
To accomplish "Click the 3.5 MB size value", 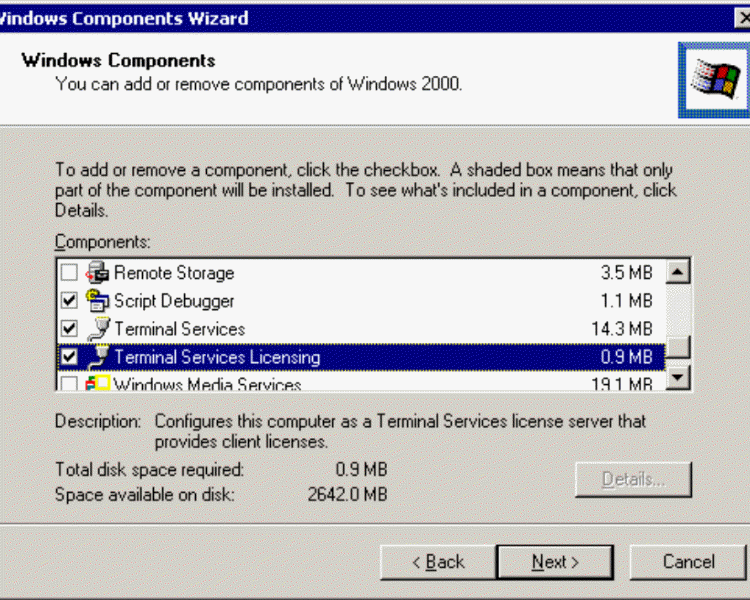I will pyautogui.click(x=627, y=273).
